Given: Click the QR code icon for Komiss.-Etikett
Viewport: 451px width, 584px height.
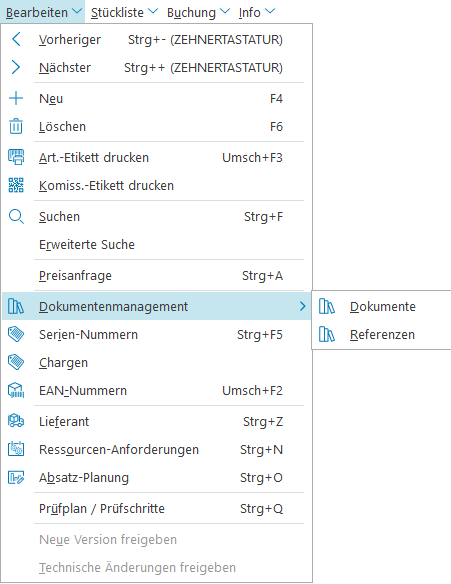Looking at the screenshot, I should pyautogui.click(x=16, y=185).
